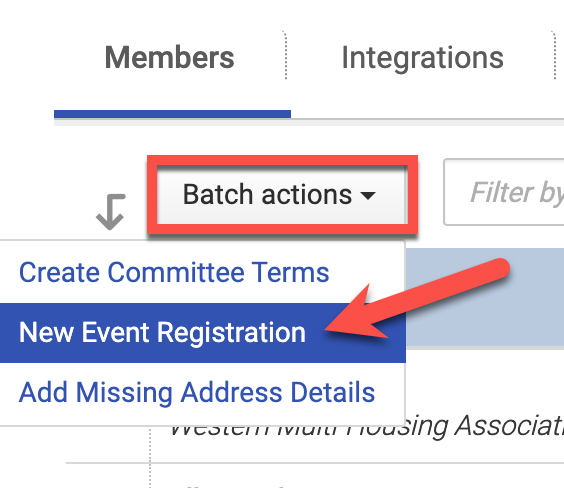Click the dotted divider right of Integrations tab
The image size is (564, 488).
[x=554, y=55]
